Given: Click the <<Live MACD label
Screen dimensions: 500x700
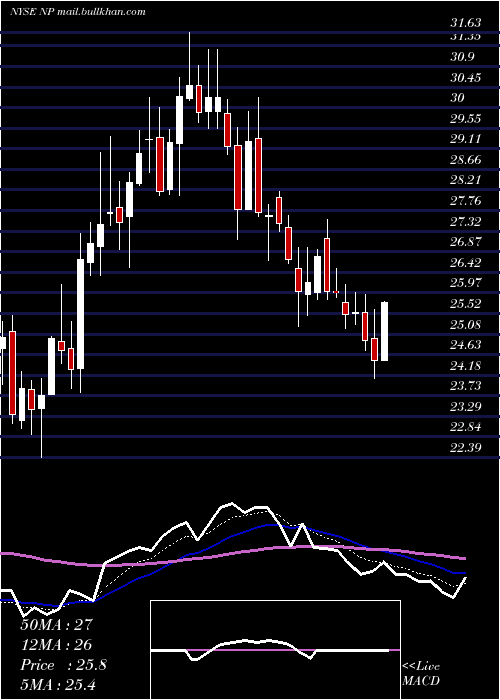Looking at the screenshot, I should 421,673.
